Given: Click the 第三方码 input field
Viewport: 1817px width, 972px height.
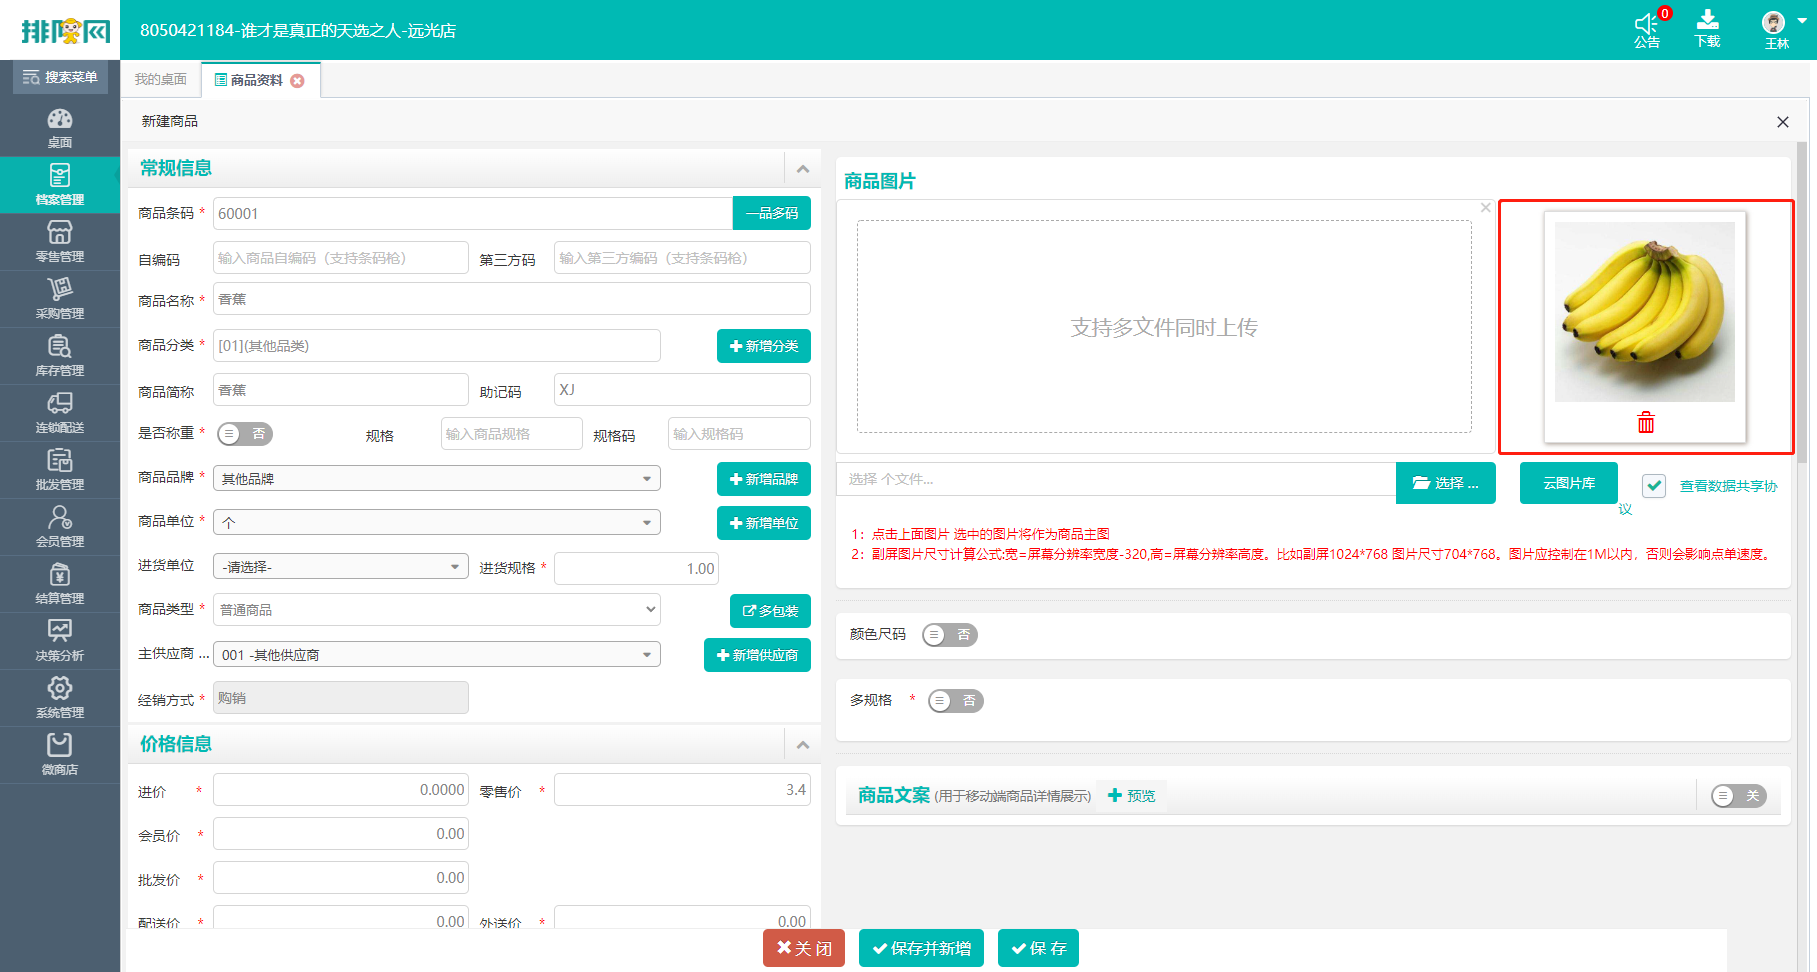Looking at the screenshot, I should coord(682,258).
